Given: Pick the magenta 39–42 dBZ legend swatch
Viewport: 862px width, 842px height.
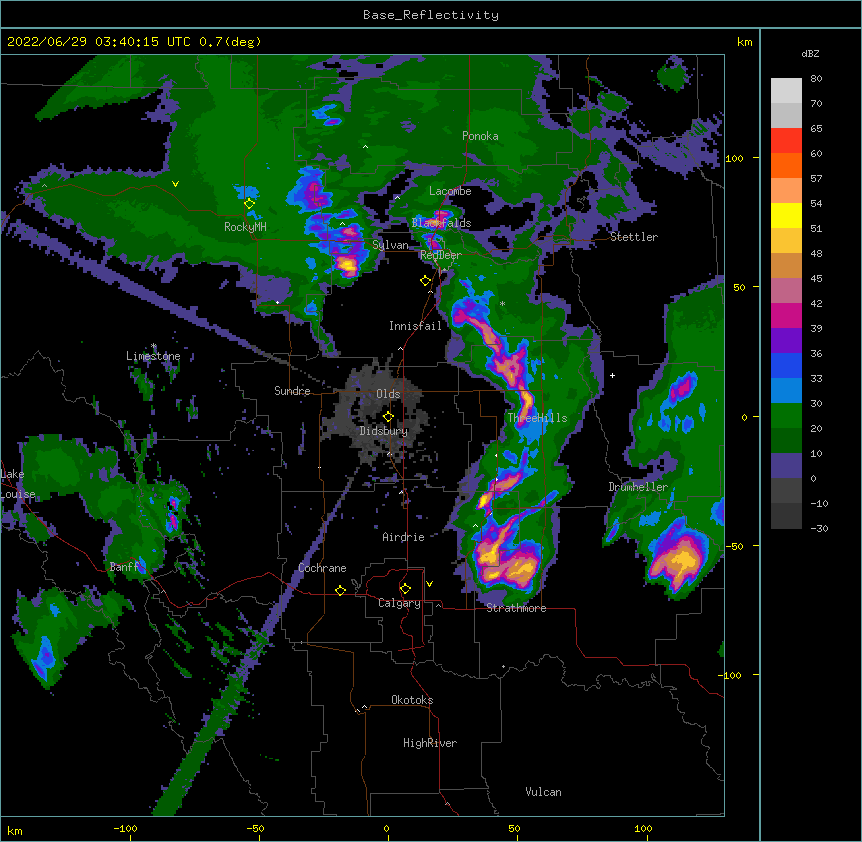Looking at the screenshot, I should pos(786,315).
